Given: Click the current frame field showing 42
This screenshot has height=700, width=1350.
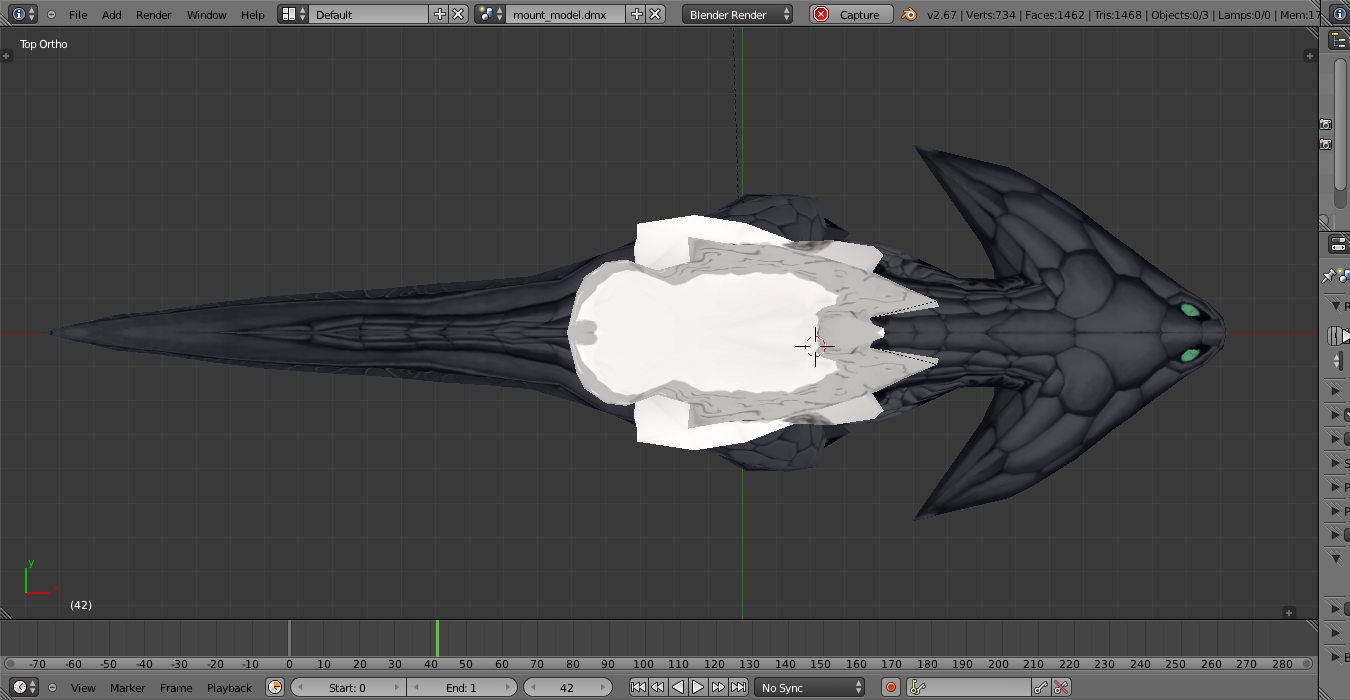Looking at the screenshot, I should click(567, 687).
